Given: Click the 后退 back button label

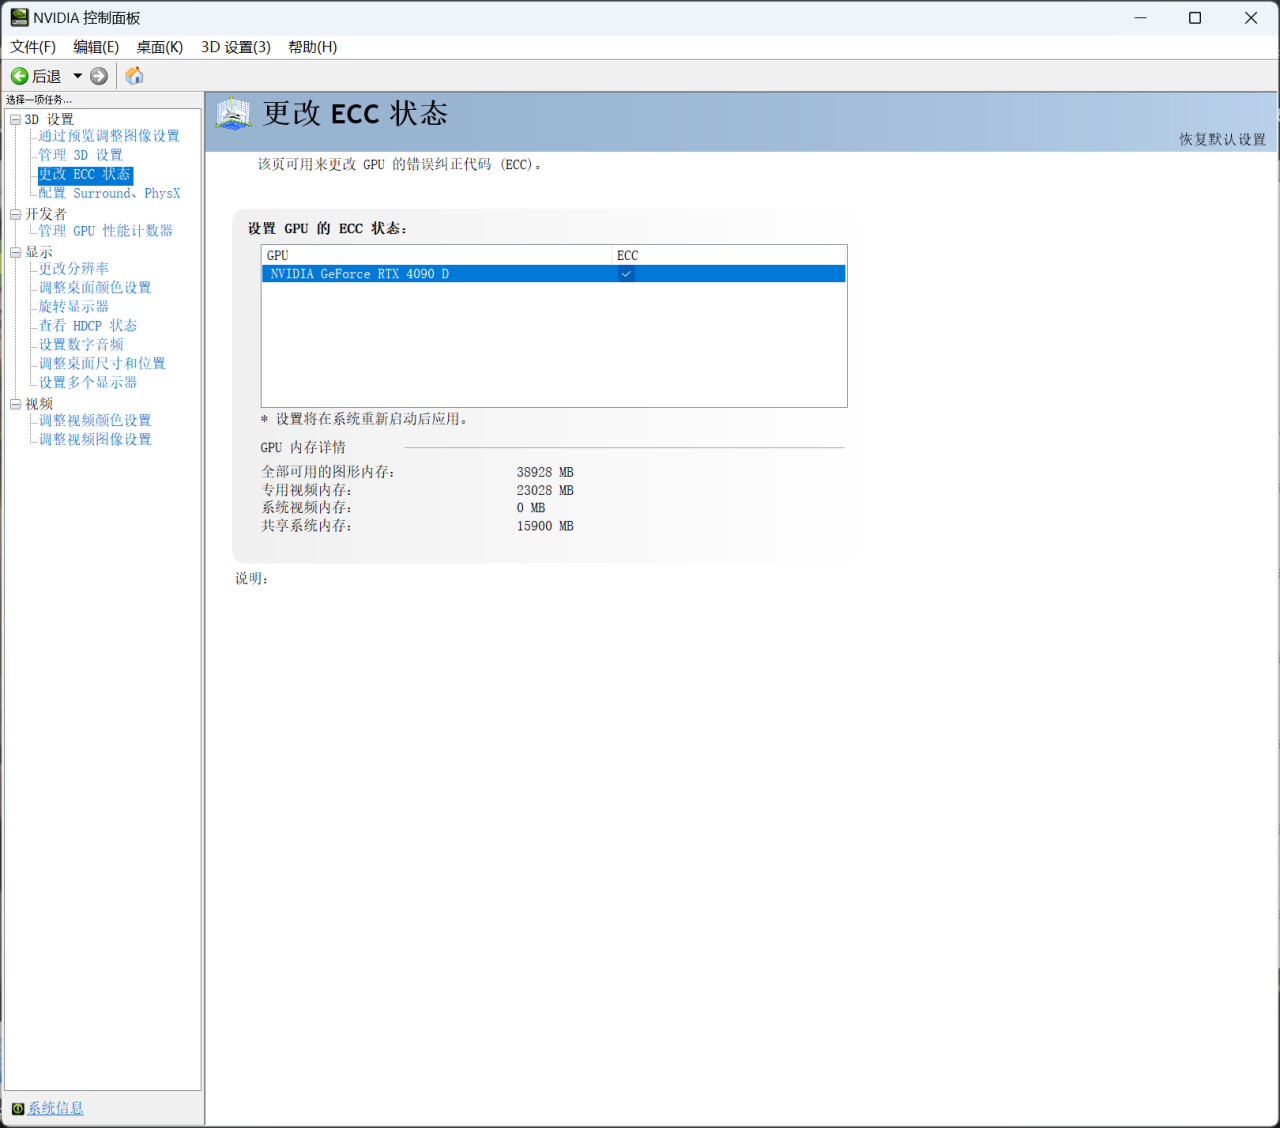Looking at the screenshot, I should [x=47, y=76].
